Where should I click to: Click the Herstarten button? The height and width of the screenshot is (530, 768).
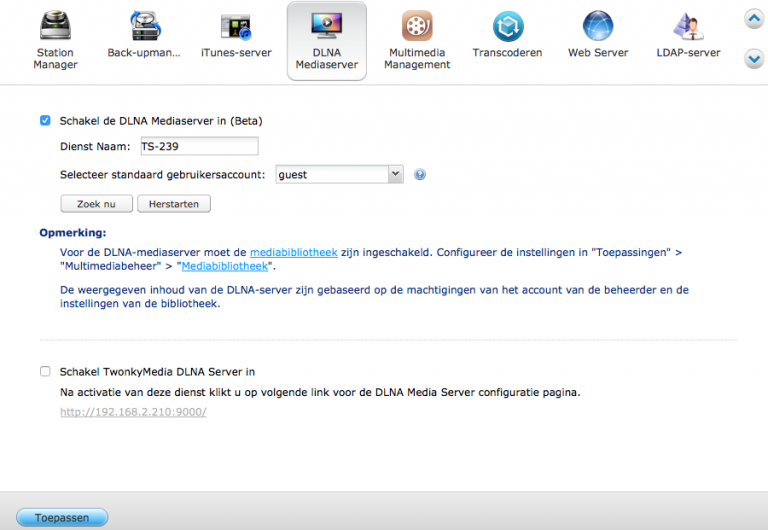pyautogui.click(x=173, y=204)
